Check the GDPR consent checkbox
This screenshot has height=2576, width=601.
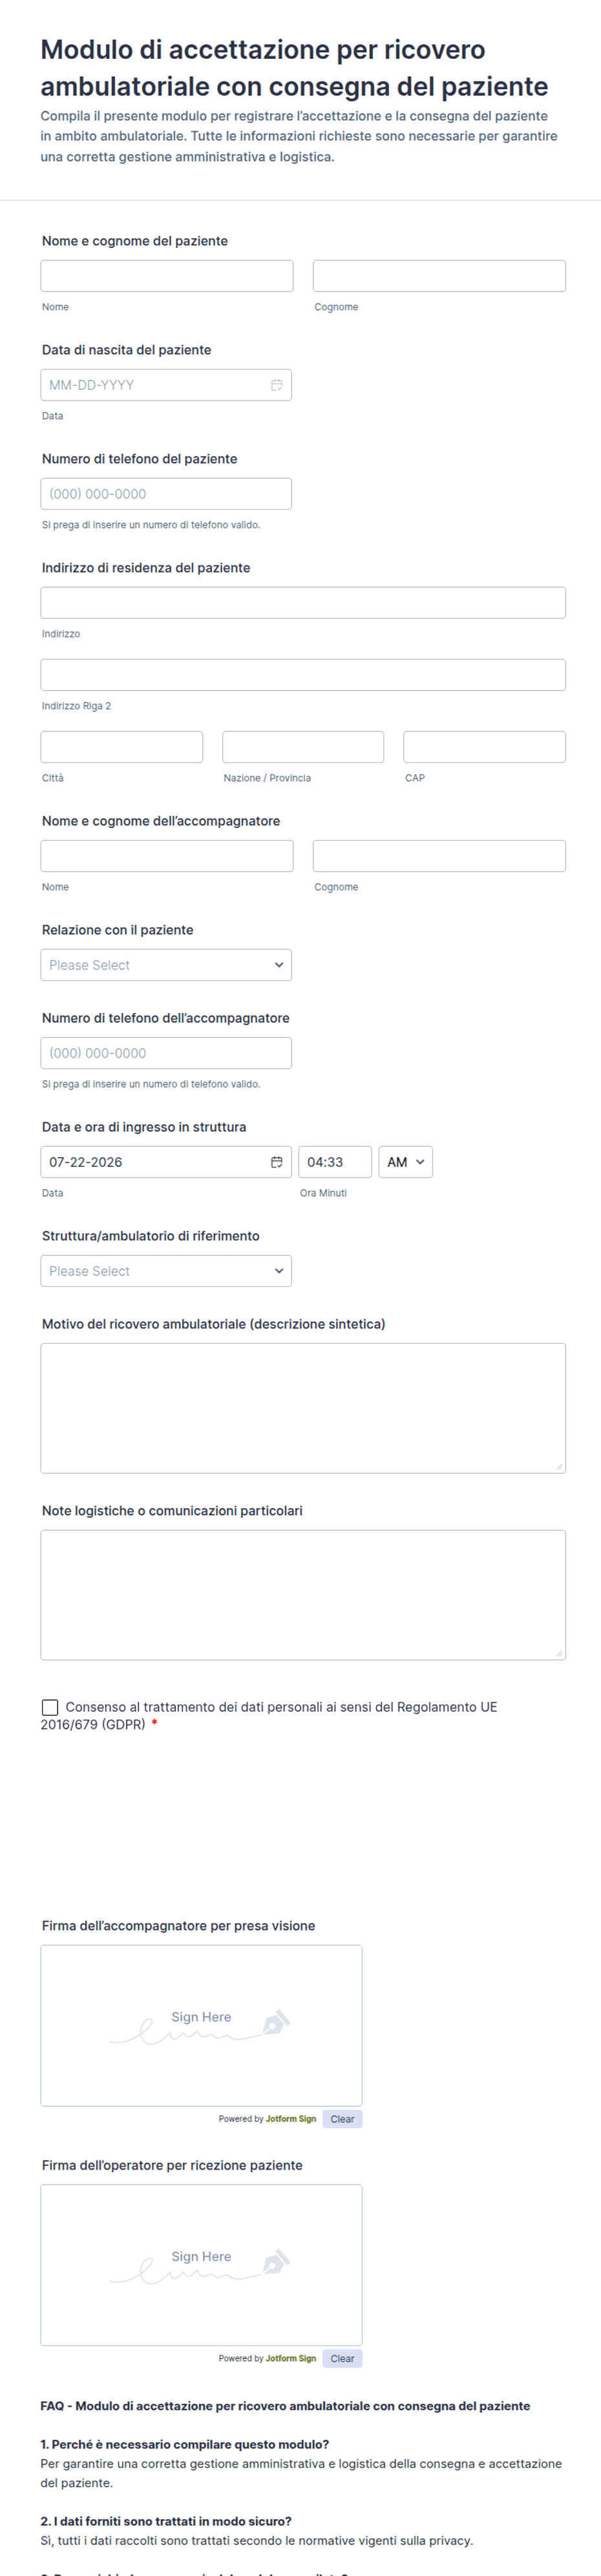[x=50, y=1707]
